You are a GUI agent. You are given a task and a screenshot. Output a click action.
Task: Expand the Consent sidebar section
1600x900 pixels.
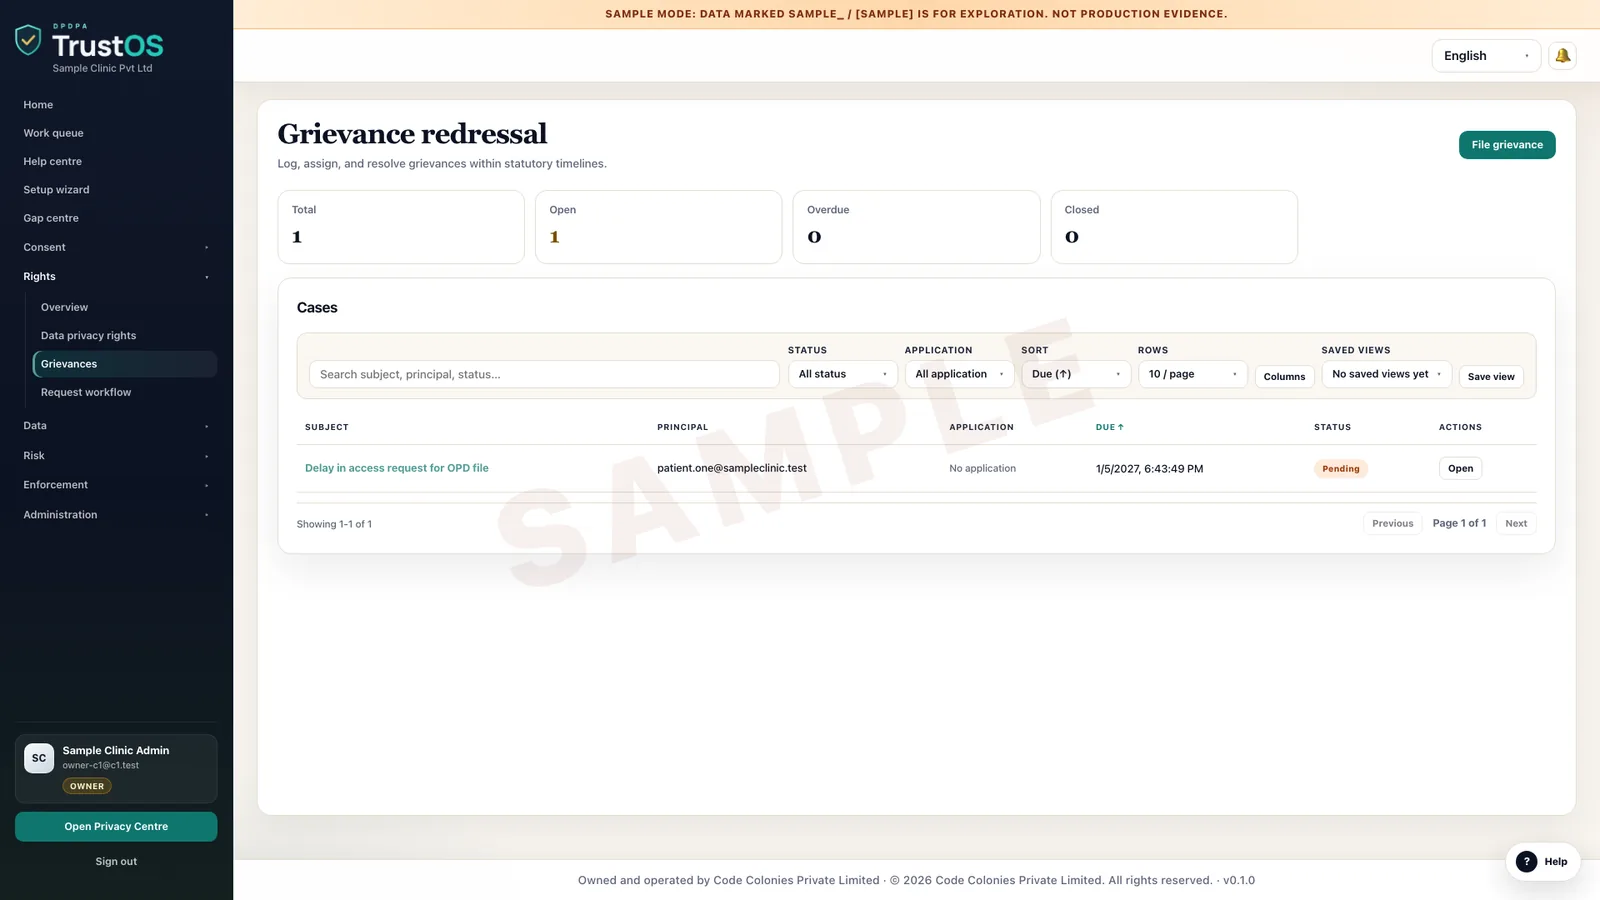pyautogui.click(x=116, y=247)
